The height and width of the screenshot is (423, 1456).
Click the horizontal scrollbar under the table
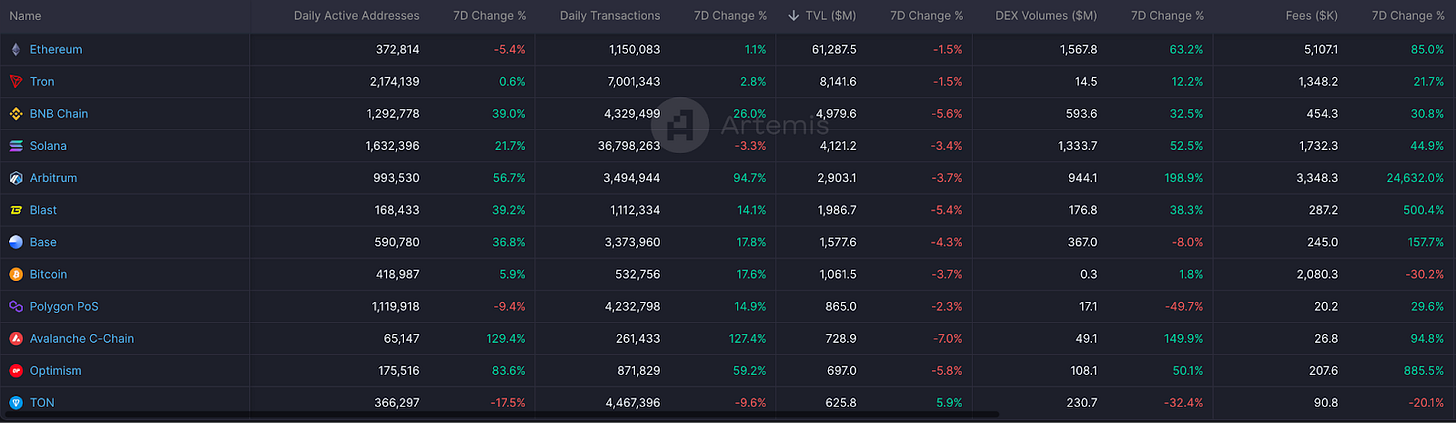pyautogui.click(x=504, y=412)
